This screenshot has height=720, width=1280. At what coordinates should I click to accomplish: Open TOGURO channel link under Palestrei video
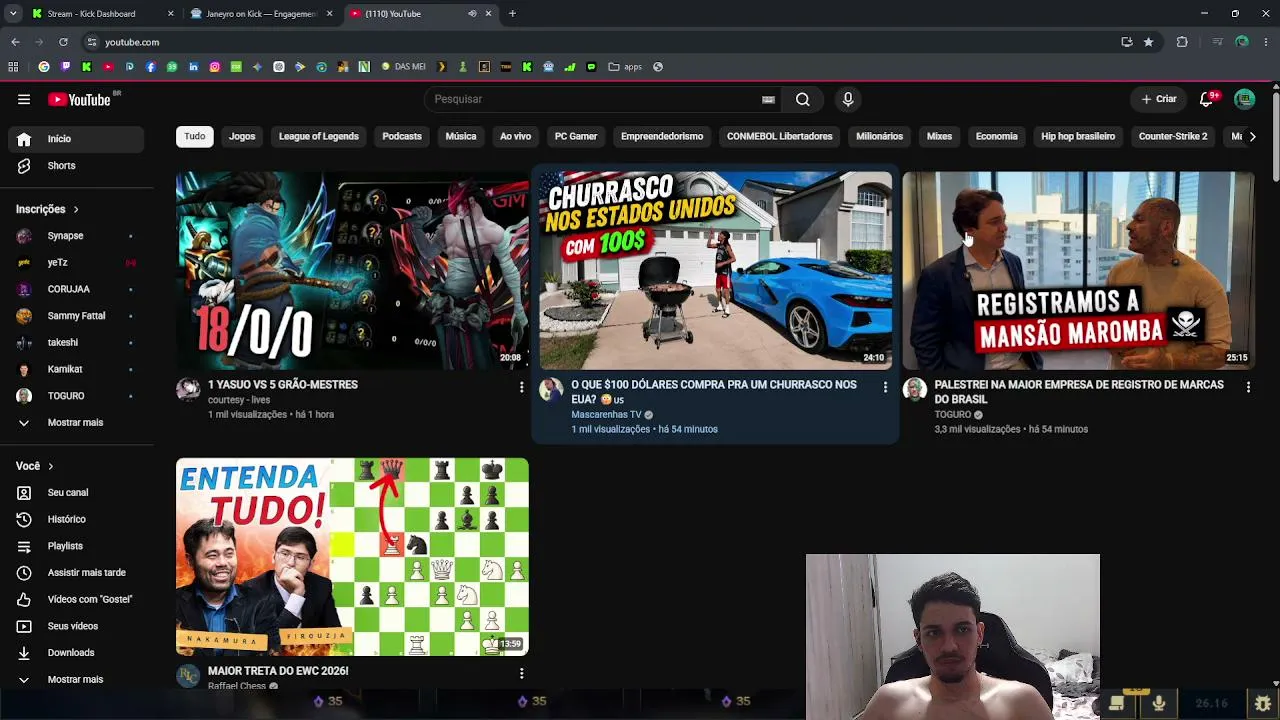[x=953, y=415]
